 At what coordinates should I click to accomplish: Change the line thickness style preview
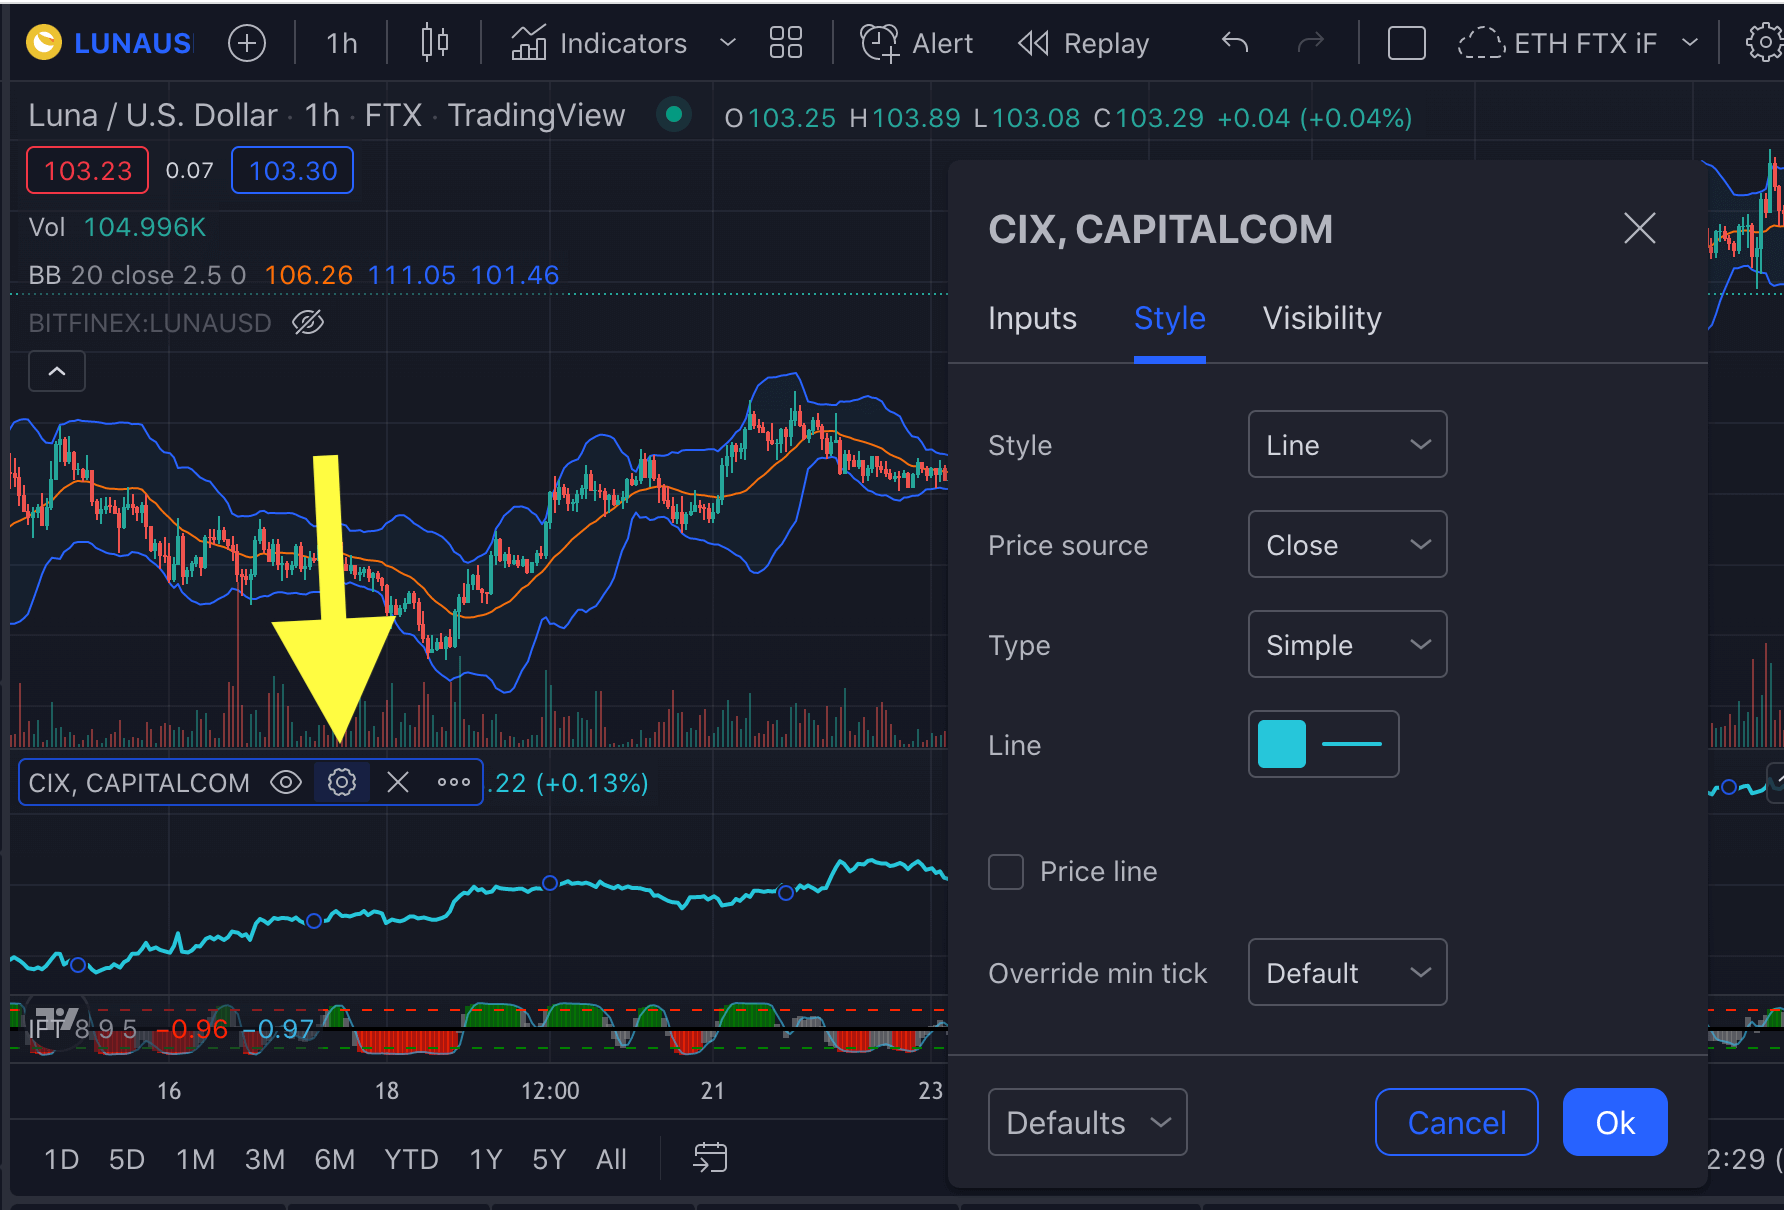click(1352, 744)
